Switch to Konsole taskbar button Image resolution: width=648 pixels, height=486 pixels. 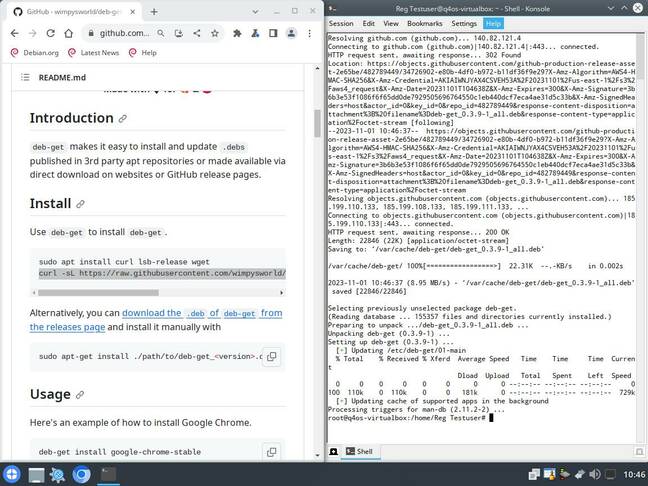108,474
